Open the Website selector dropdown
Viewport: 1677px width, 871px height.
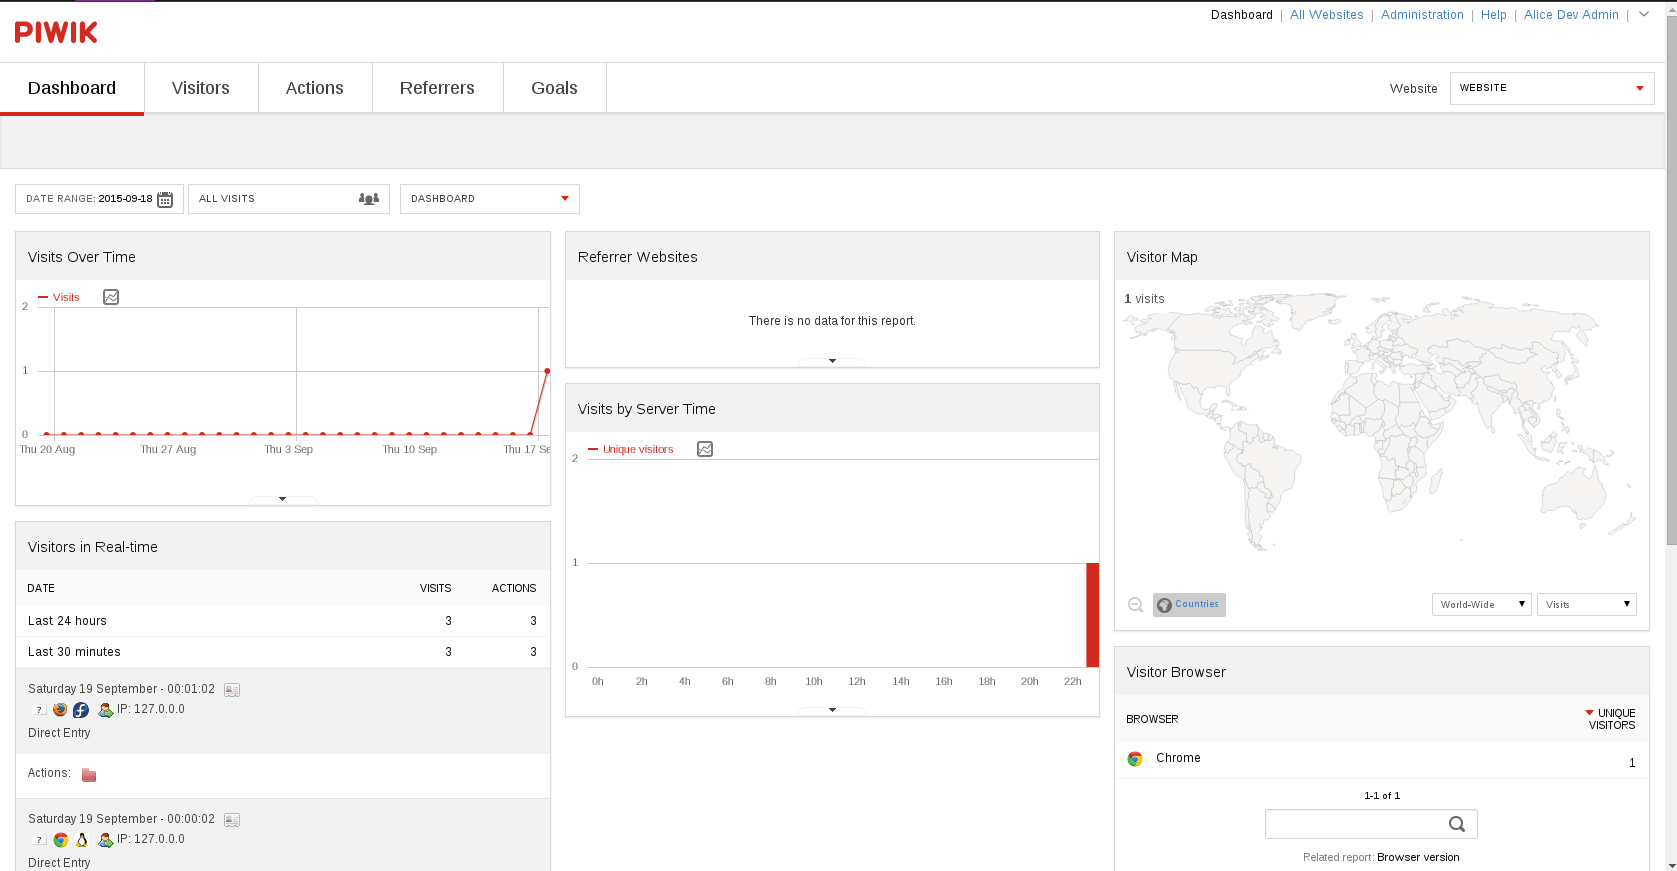click(x=1552, y=88)
